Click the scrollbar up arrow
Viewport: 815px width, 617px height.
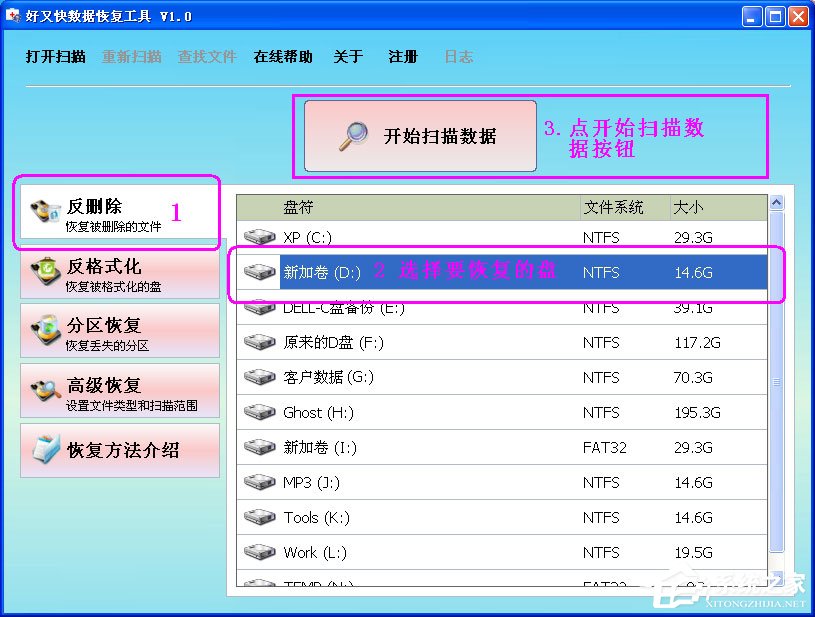click(775, 203)
